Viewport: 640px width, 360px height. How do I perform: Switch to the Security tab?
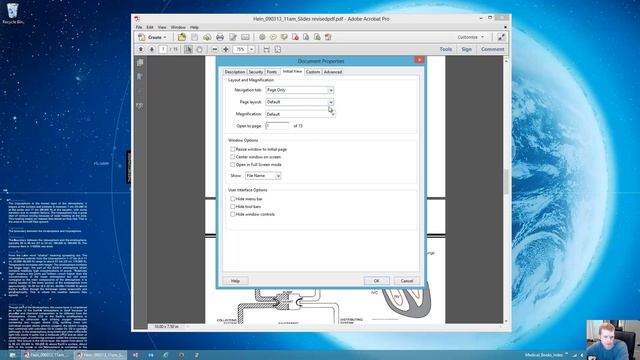256,72
